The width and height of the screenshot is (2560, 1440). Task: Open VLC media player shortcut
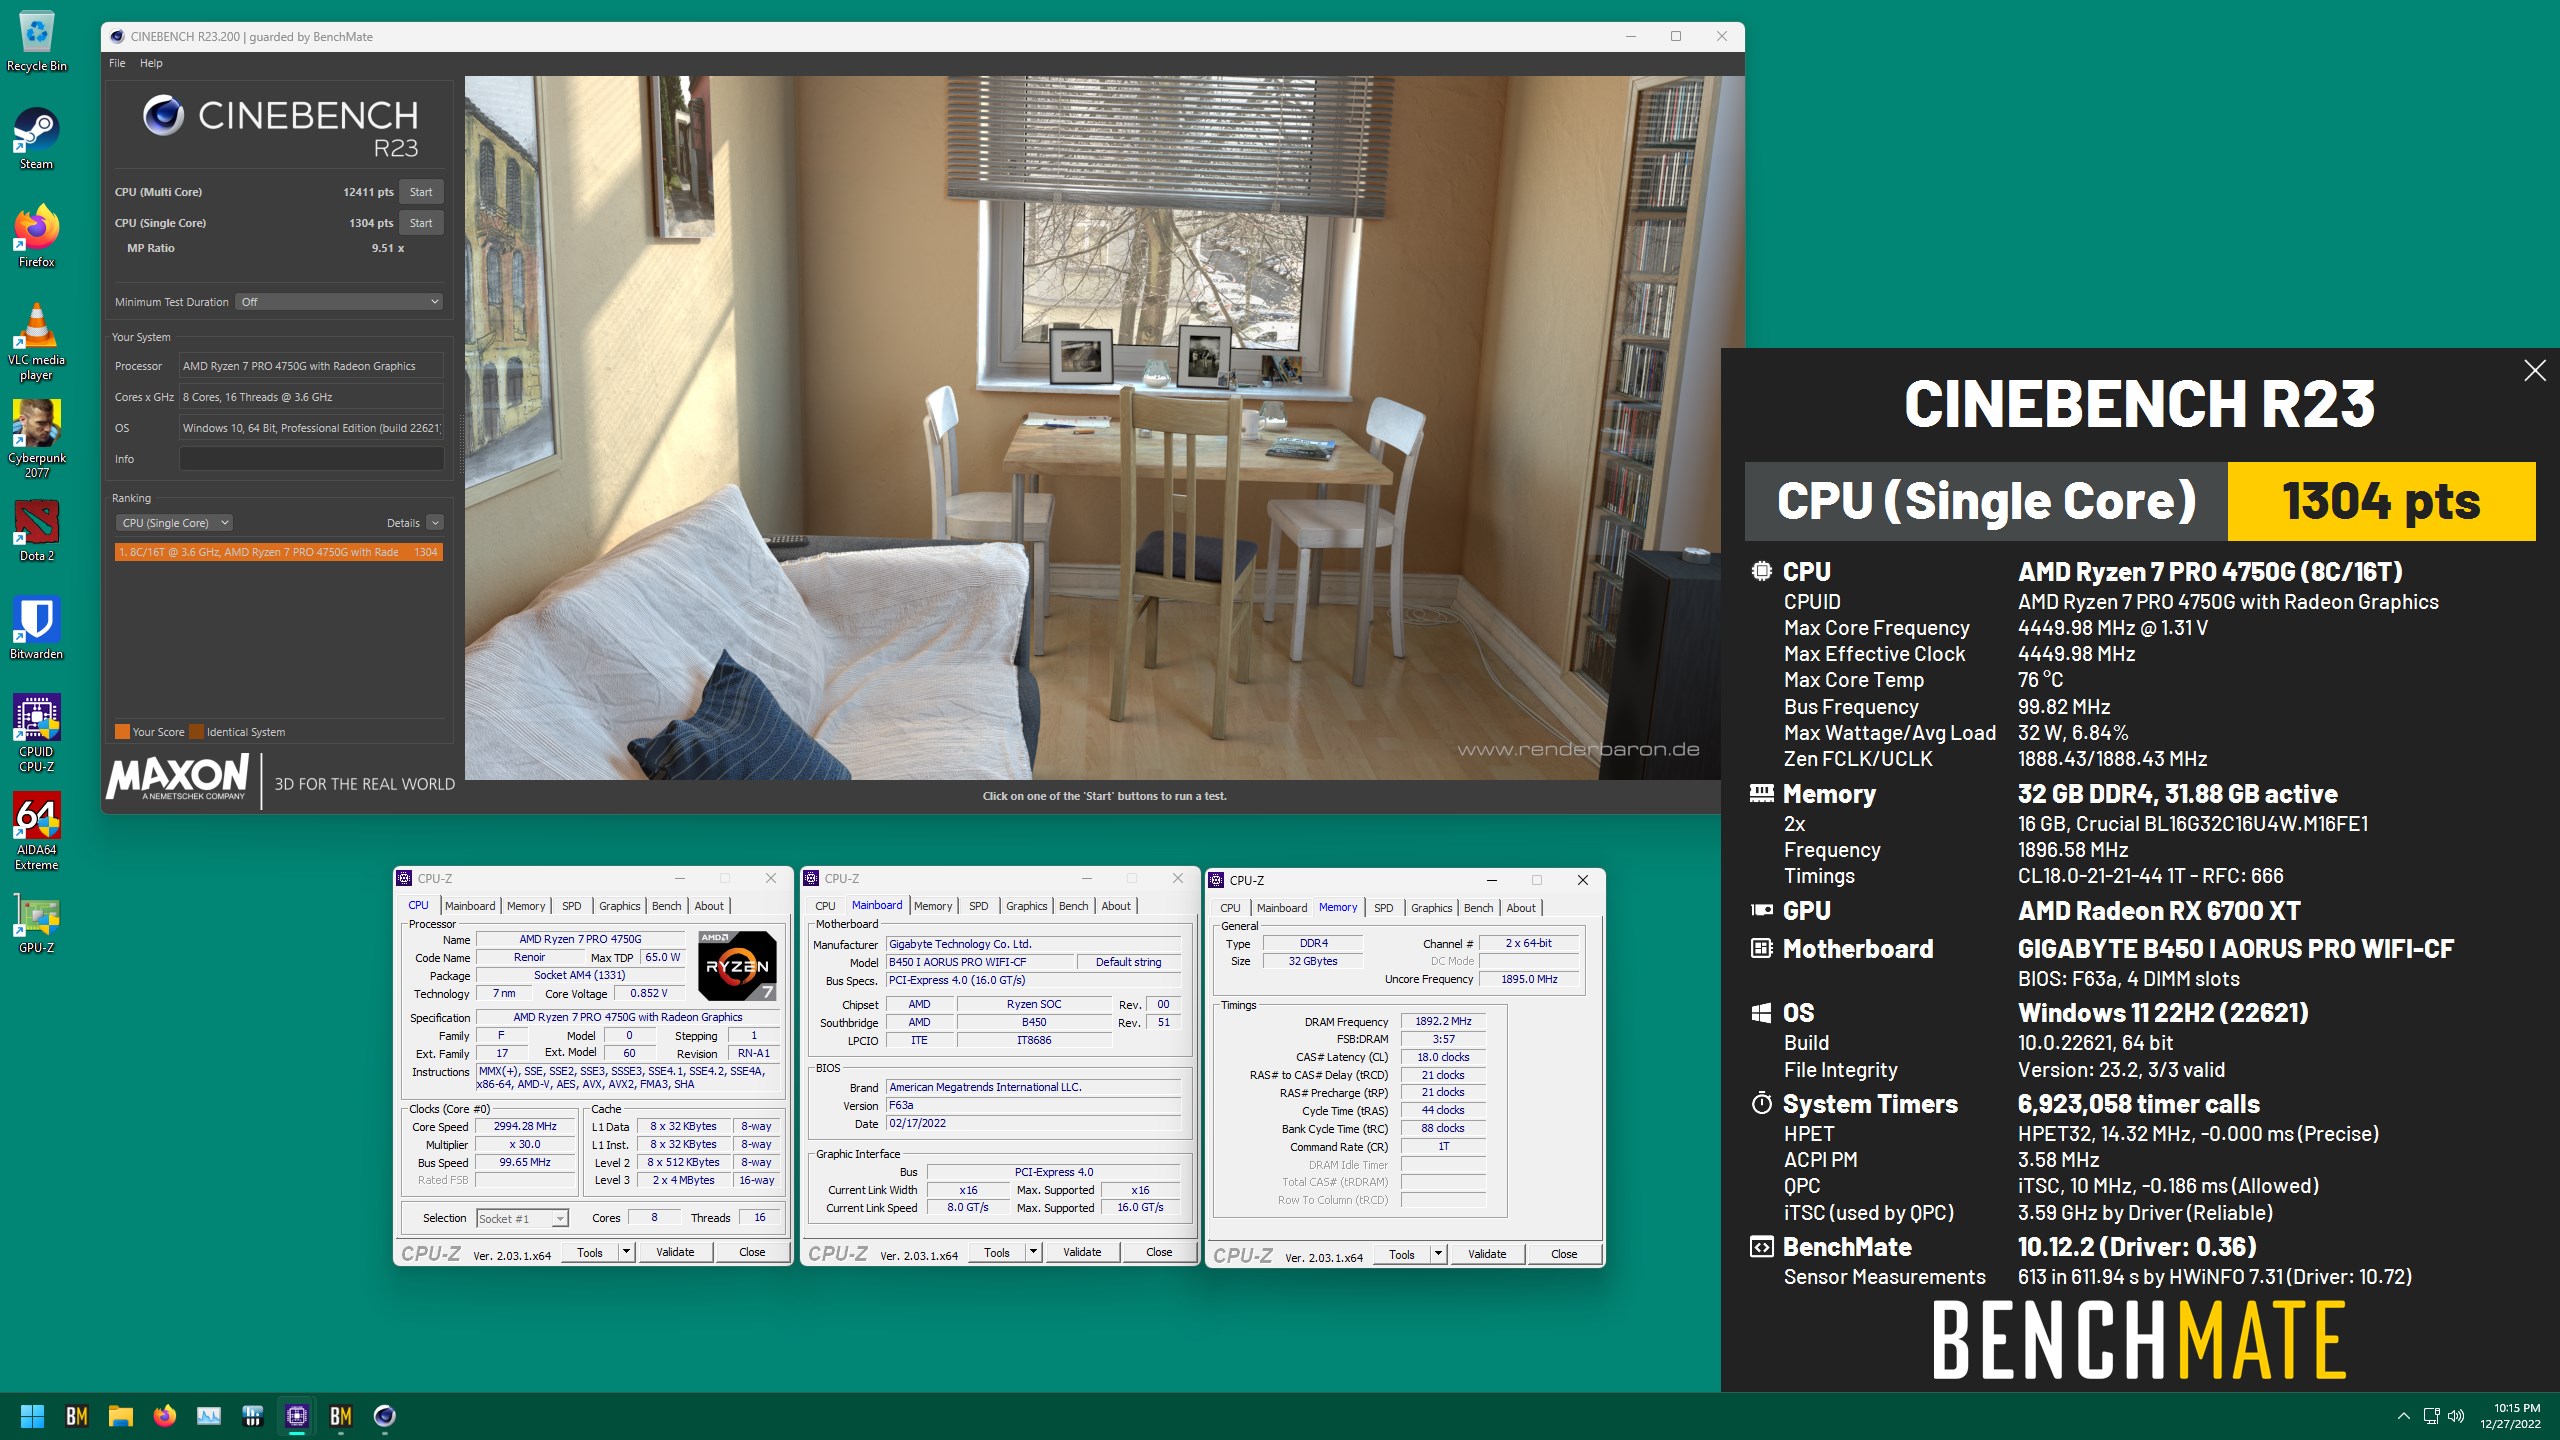[x=37, y=342]
